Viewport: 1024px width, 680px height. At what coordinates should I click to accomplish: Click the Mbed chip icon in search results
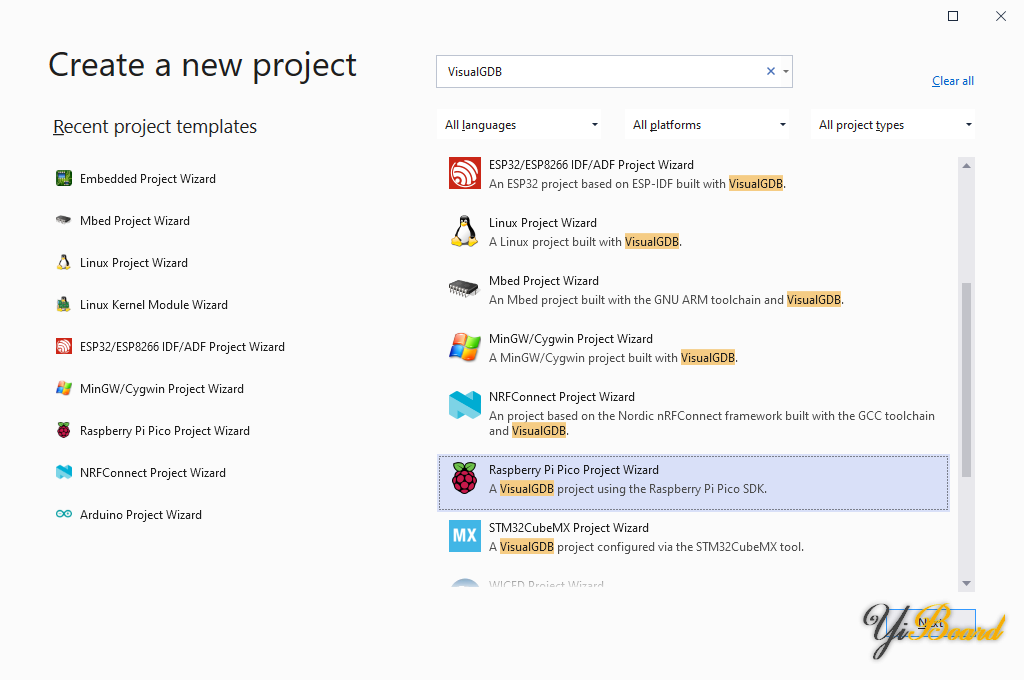(x=464, y=289)
